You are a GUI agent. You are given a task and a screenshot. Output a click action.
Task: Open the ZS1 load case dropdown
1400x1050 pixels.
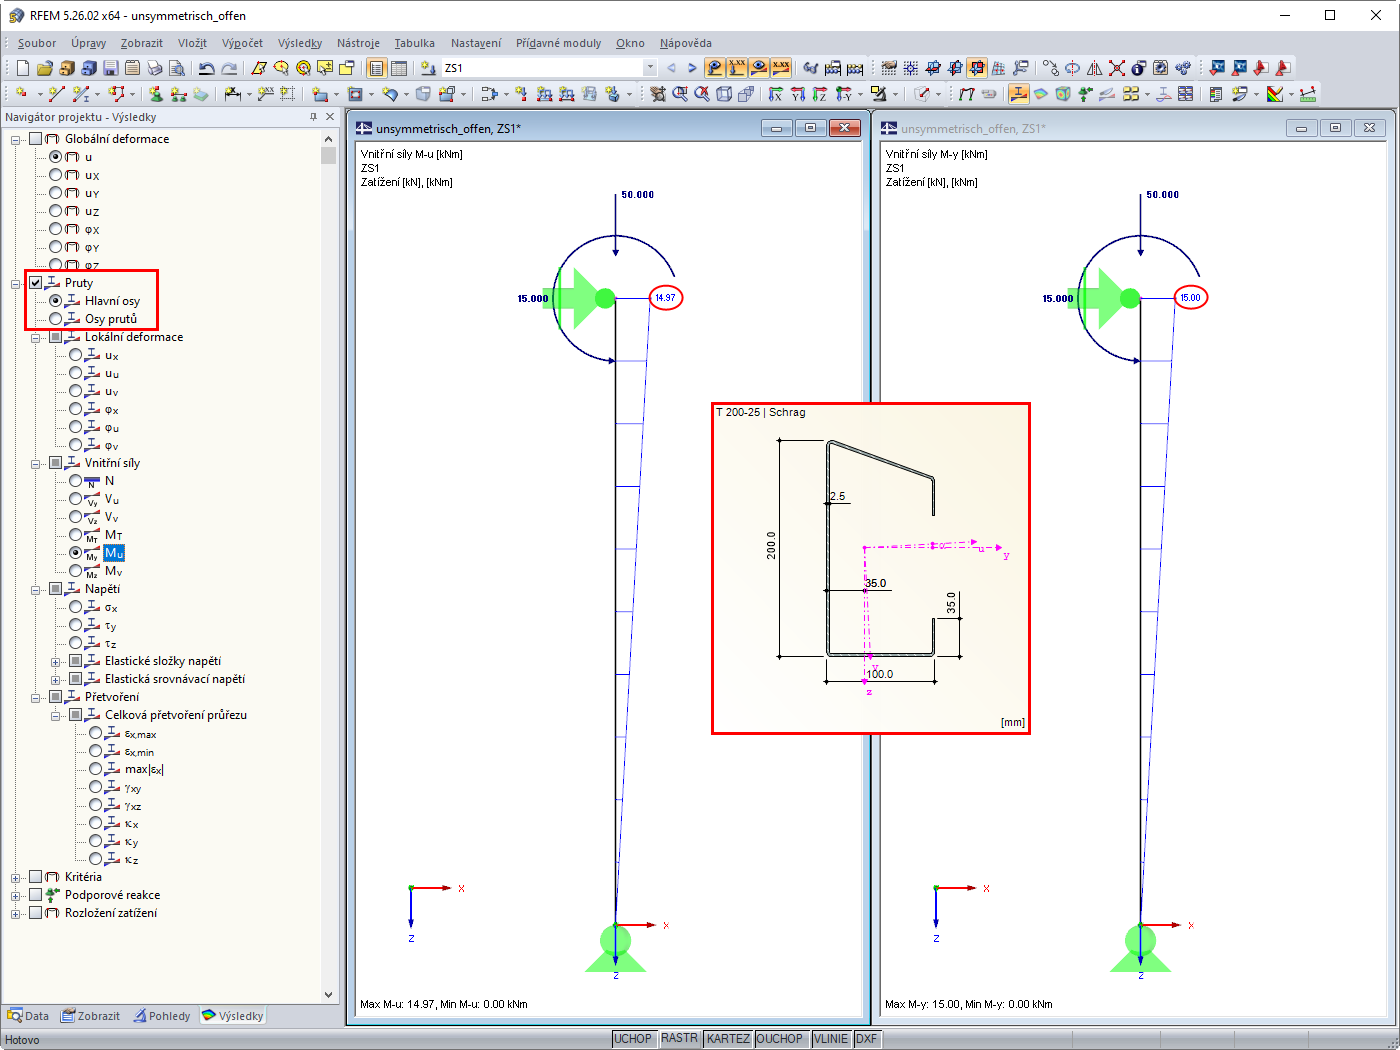(x=650, y=68)
